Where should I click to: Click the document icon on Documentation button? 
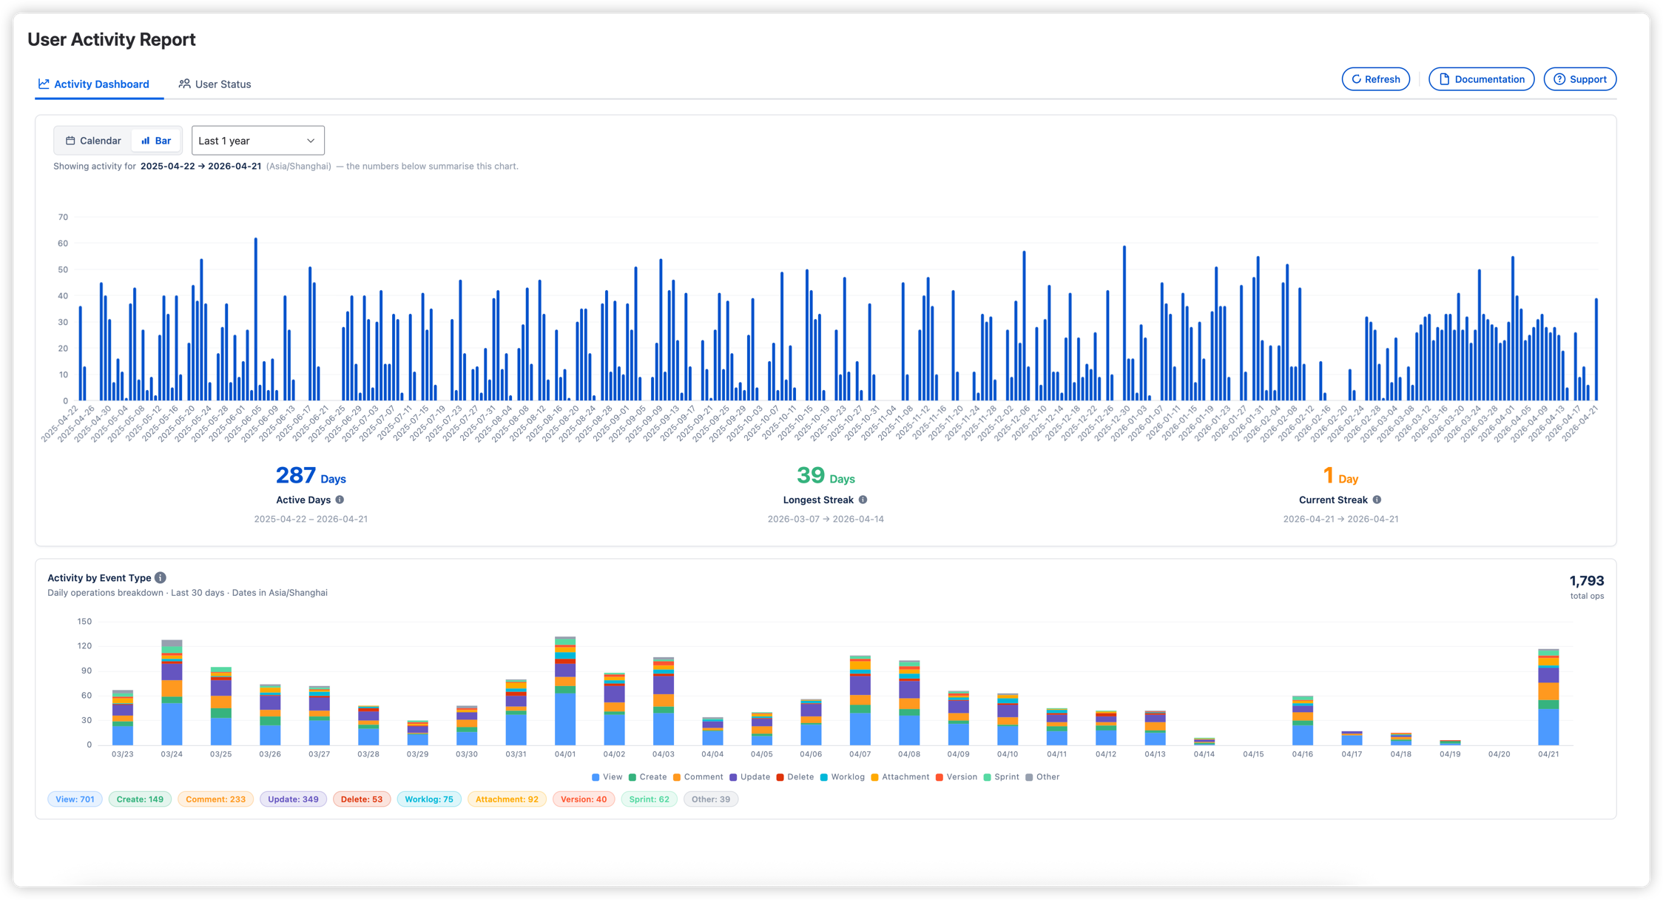[1445, 79]
